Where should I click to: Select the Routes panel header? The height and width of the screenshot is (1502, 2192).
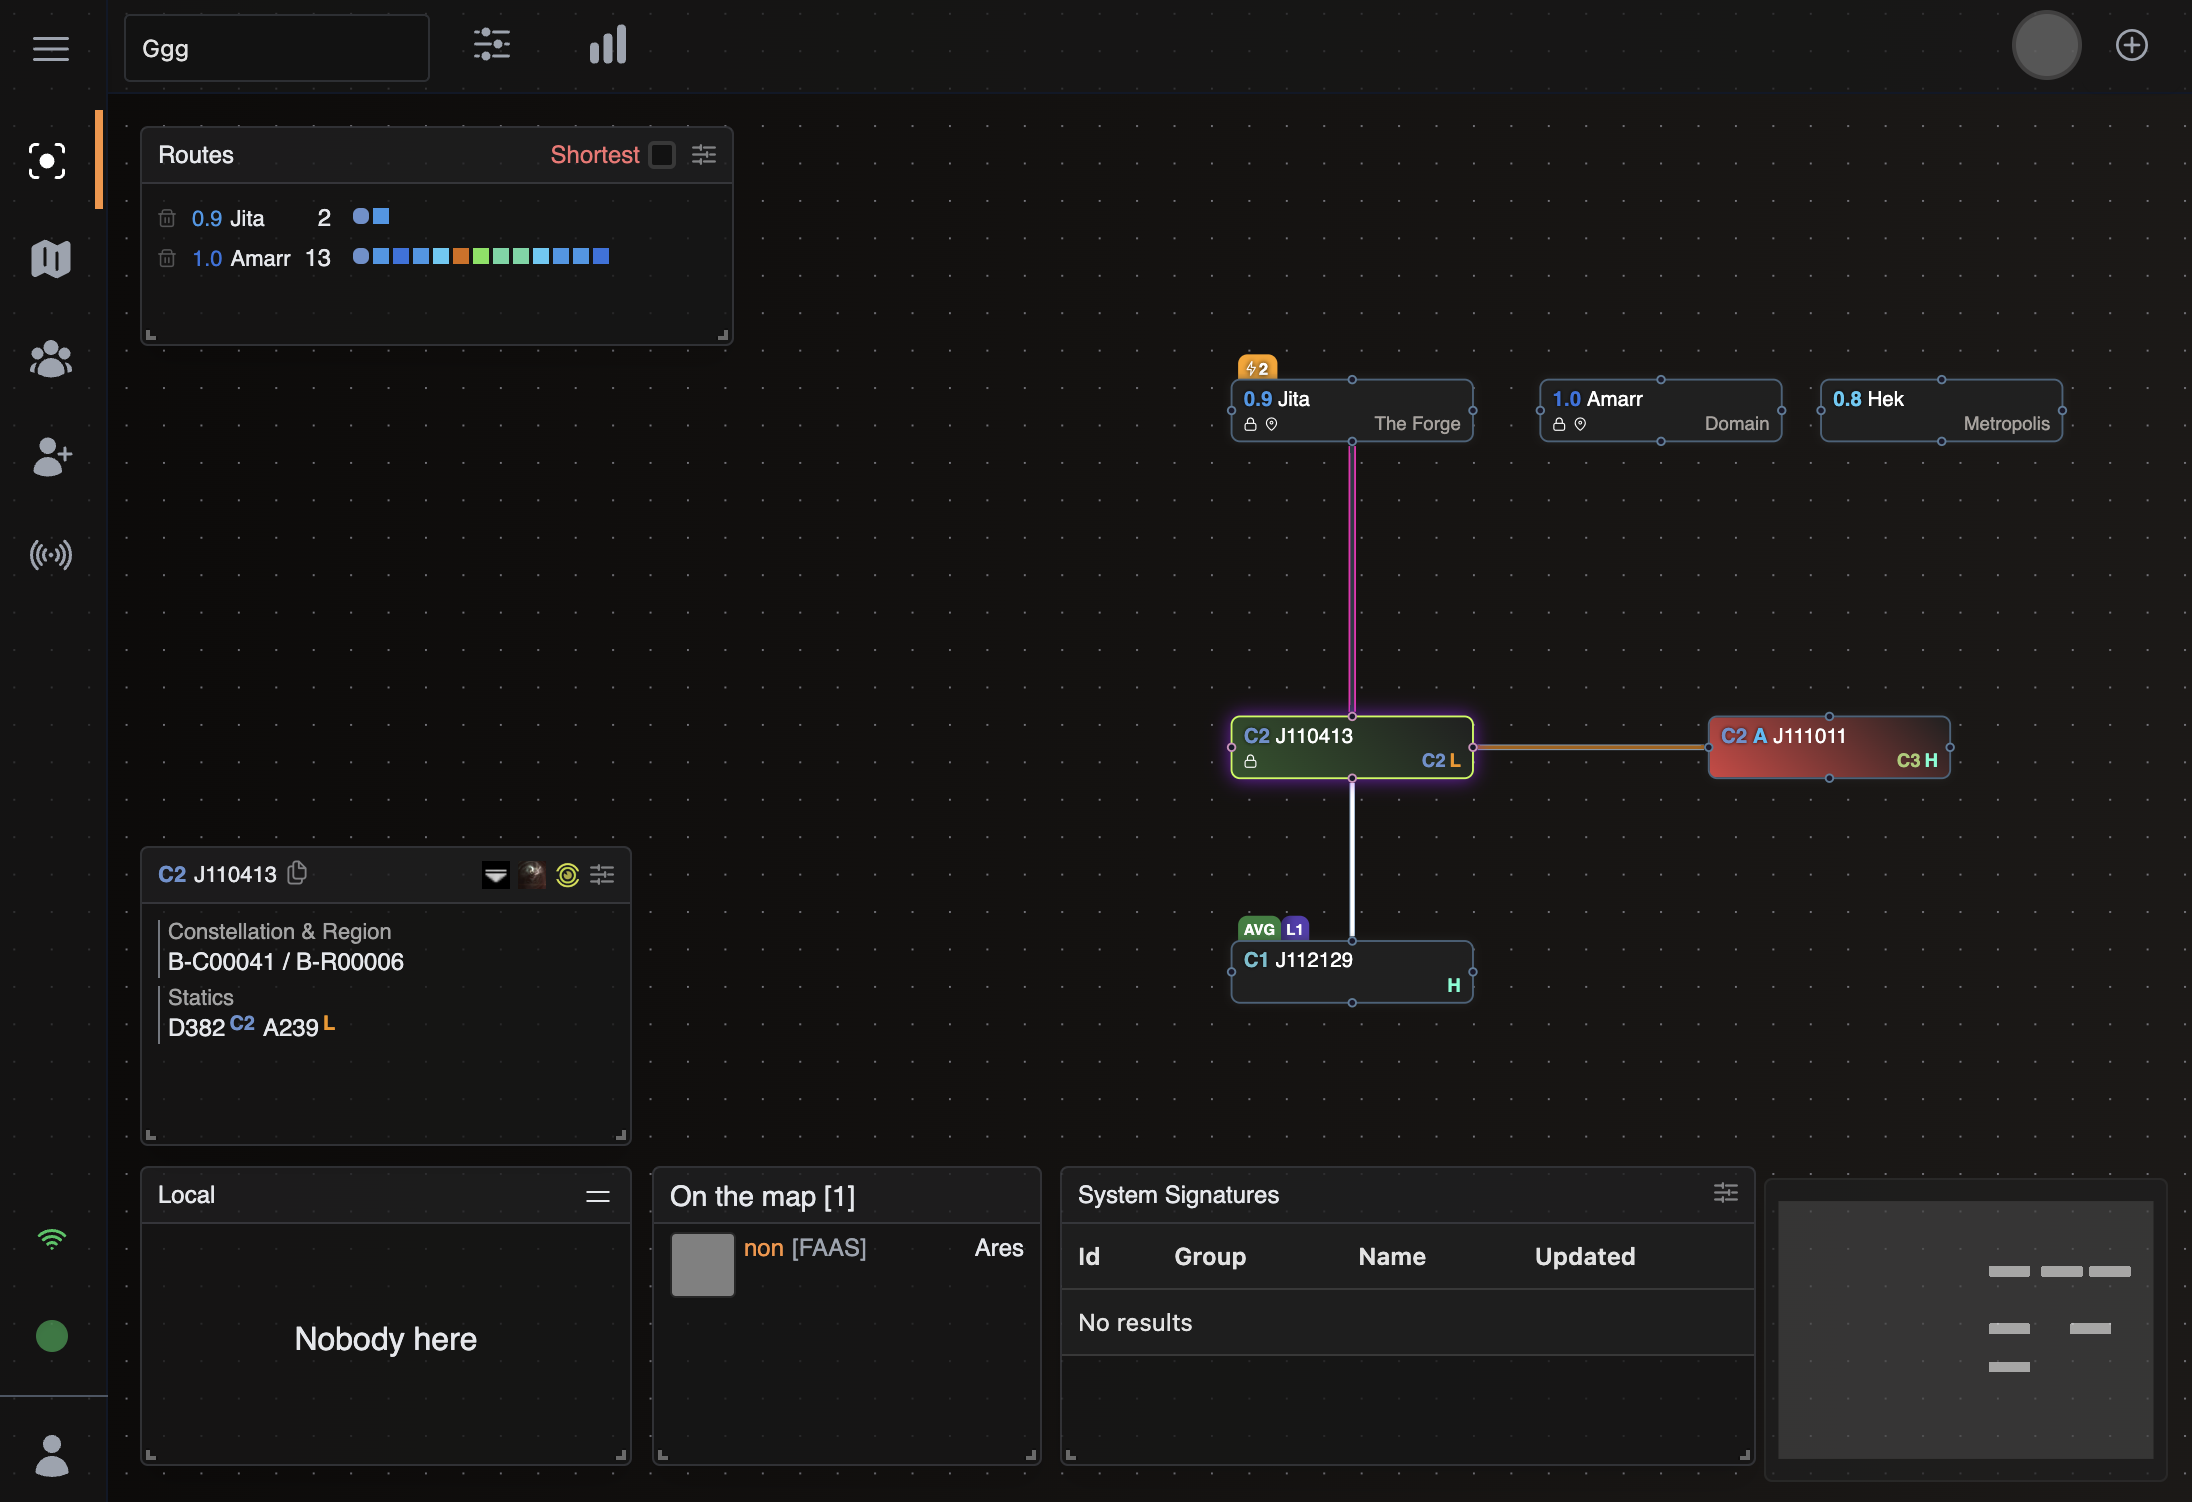click(x=196, y=154)
